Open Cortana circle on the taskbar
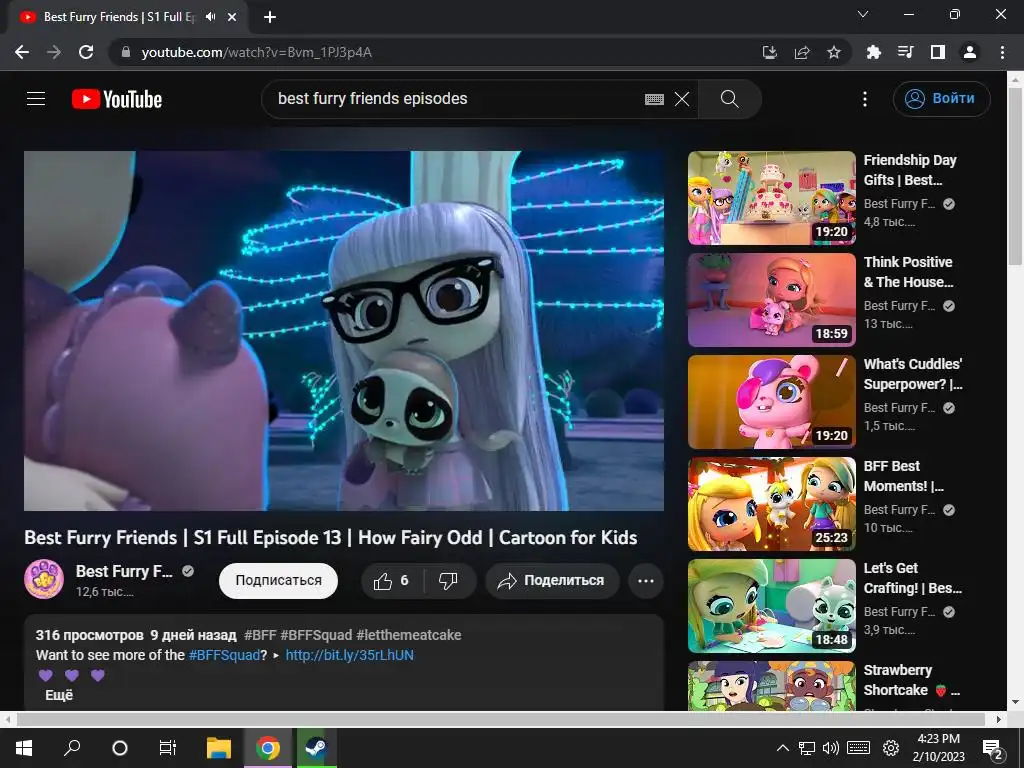This screenshot has width=1024, height=768. click(x=120, y=748)
